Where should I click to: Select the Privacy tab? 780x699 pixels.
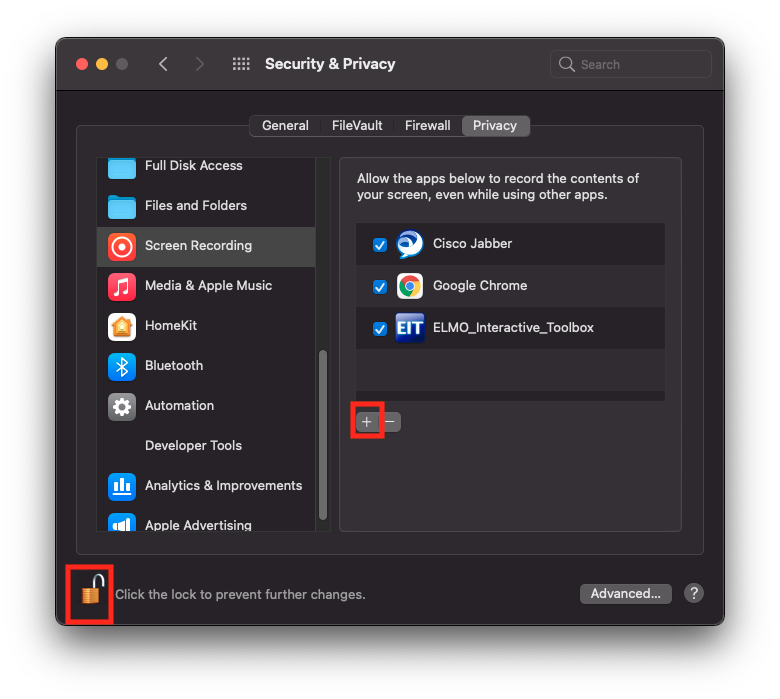click(495, 125)
